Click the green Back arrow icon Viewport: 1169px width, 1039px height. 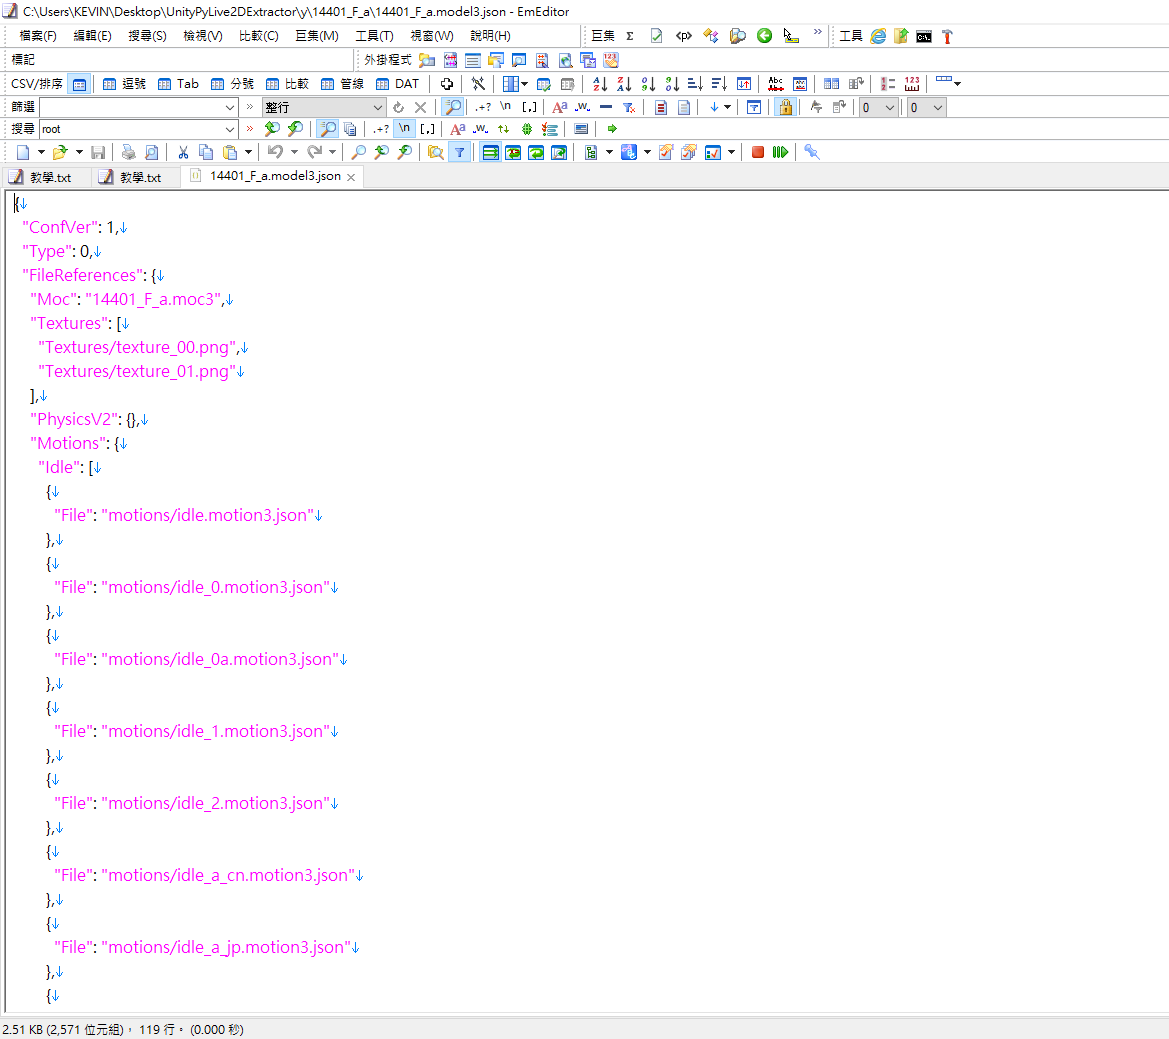764,36
